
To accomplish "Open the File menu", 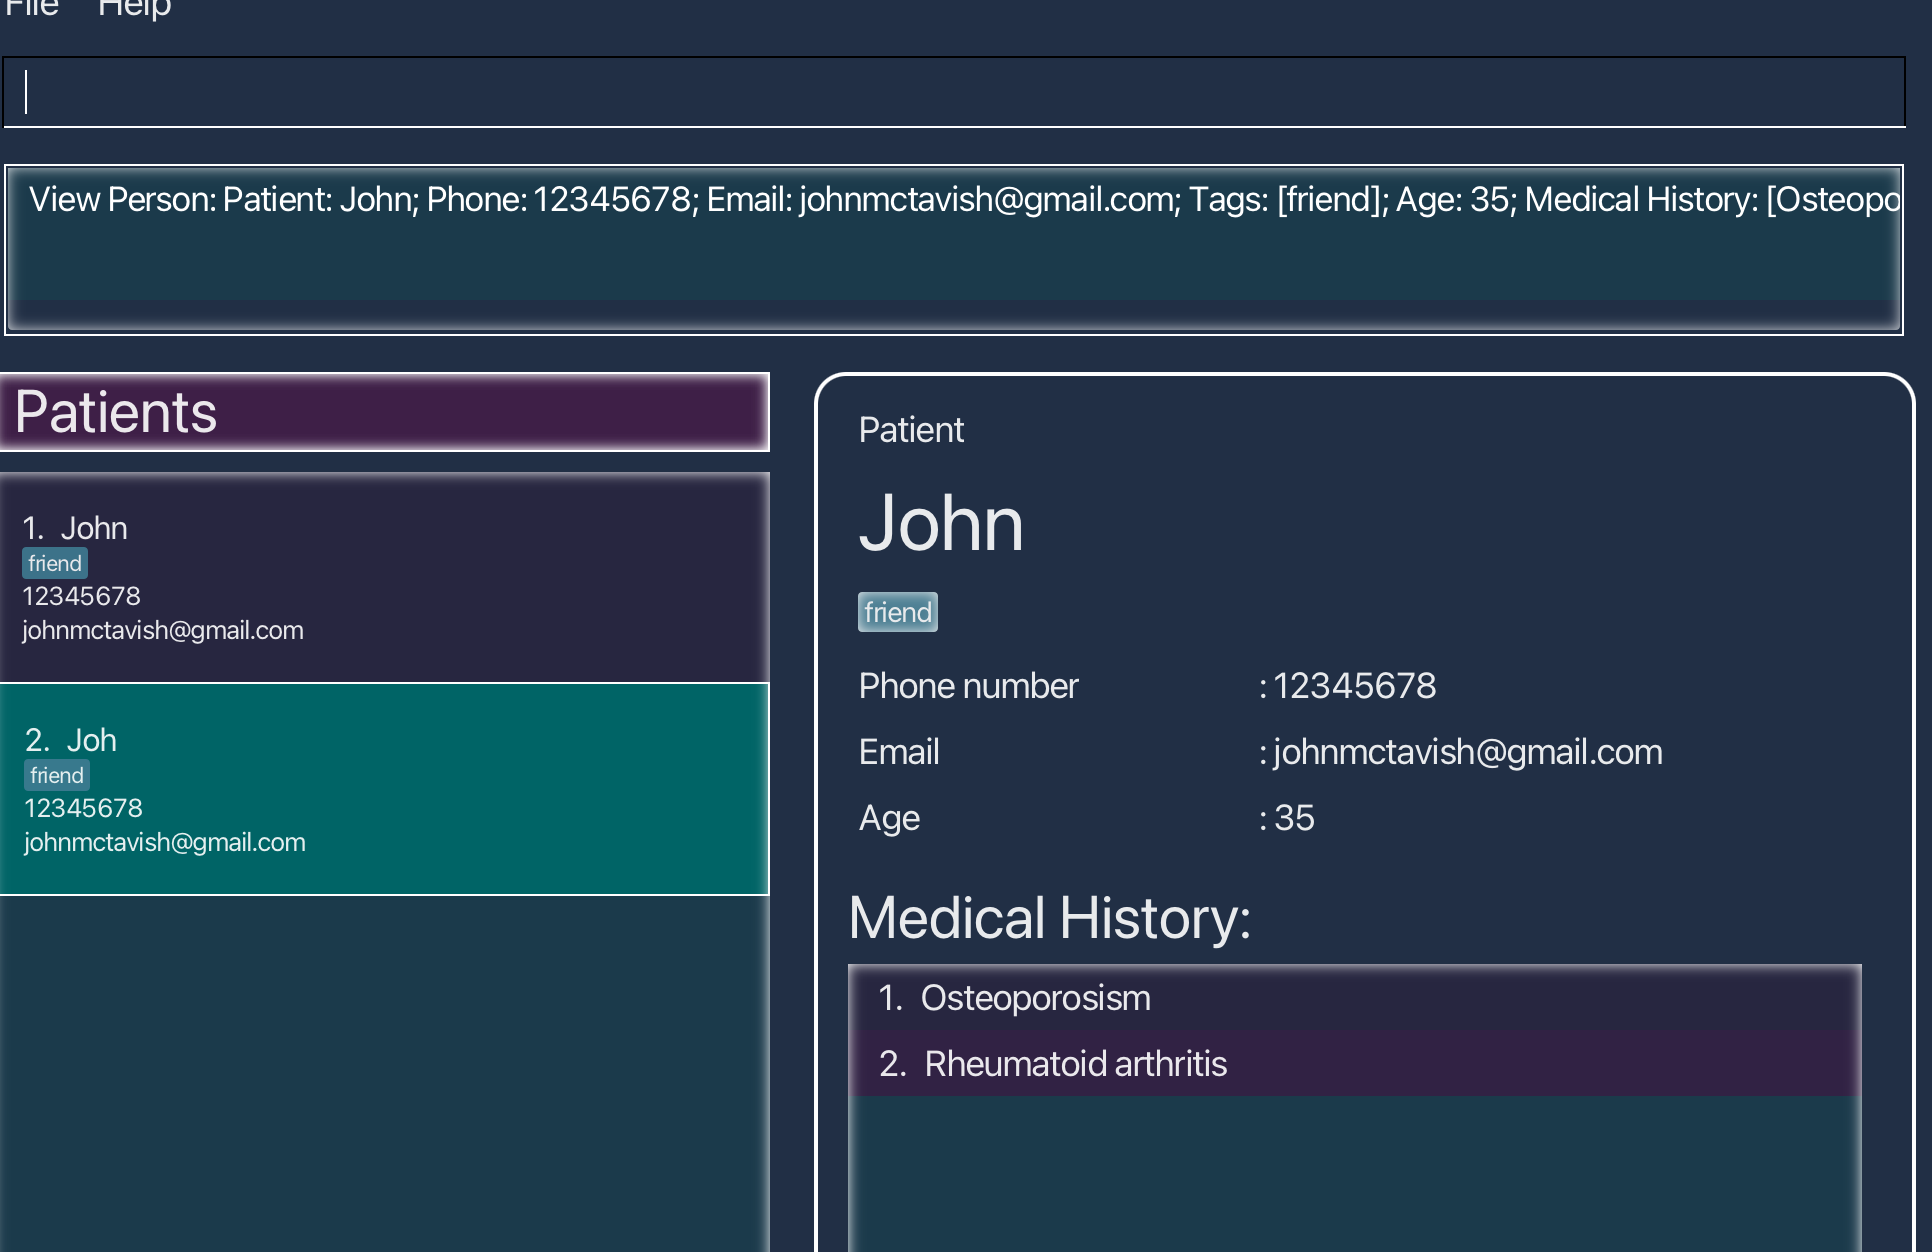I will pyautogui.click(x=30, y=8).
